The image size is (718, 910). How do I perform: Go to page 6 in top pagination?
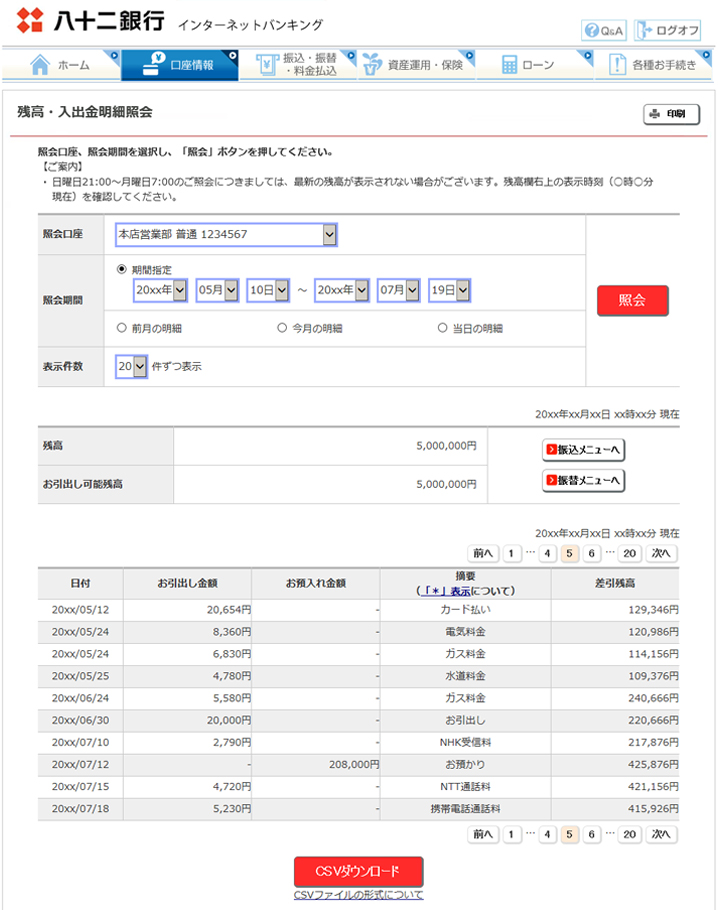click(x=591, y=553)
